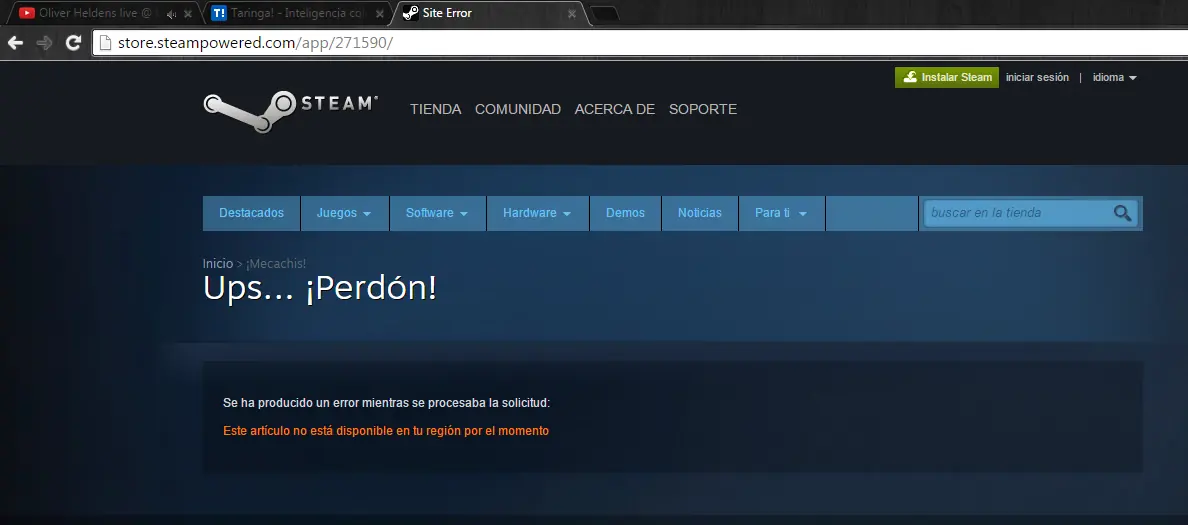This screenshot has width=1188, height=525.
Task: Click the browser forward arrow
Action: [x=45, y=43]
